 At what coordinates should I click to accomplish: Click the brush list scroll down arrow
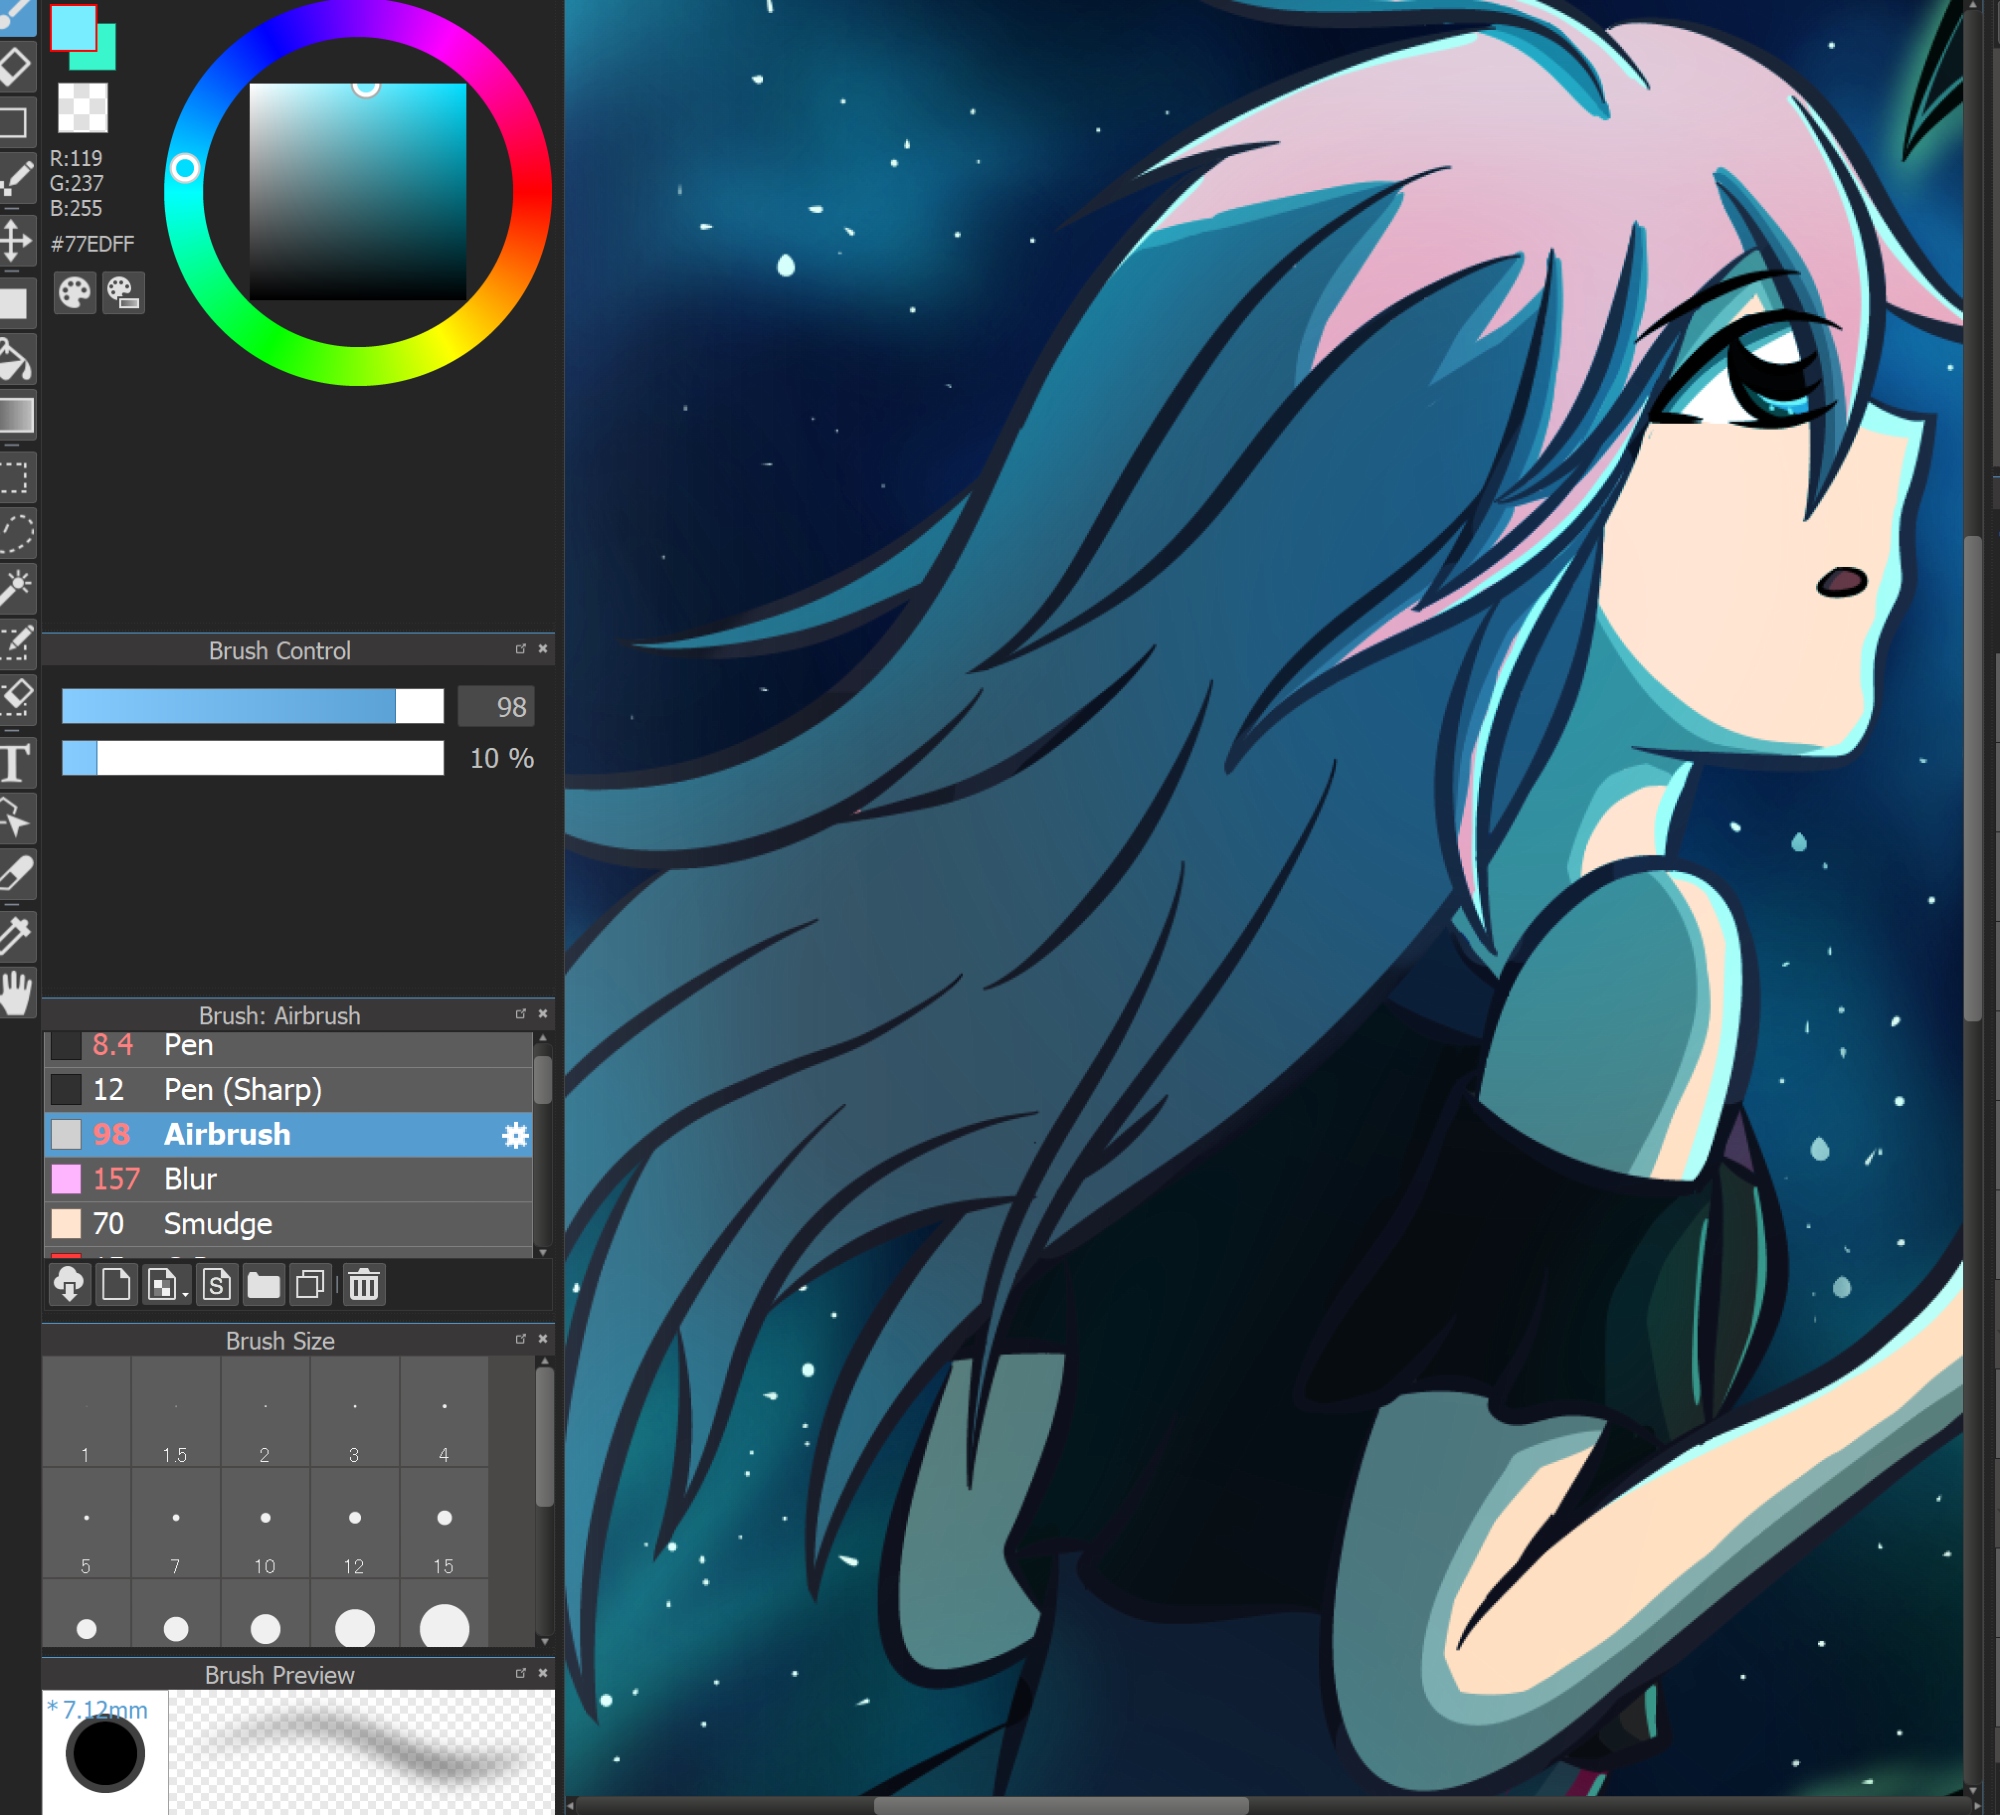[543, 1252]
